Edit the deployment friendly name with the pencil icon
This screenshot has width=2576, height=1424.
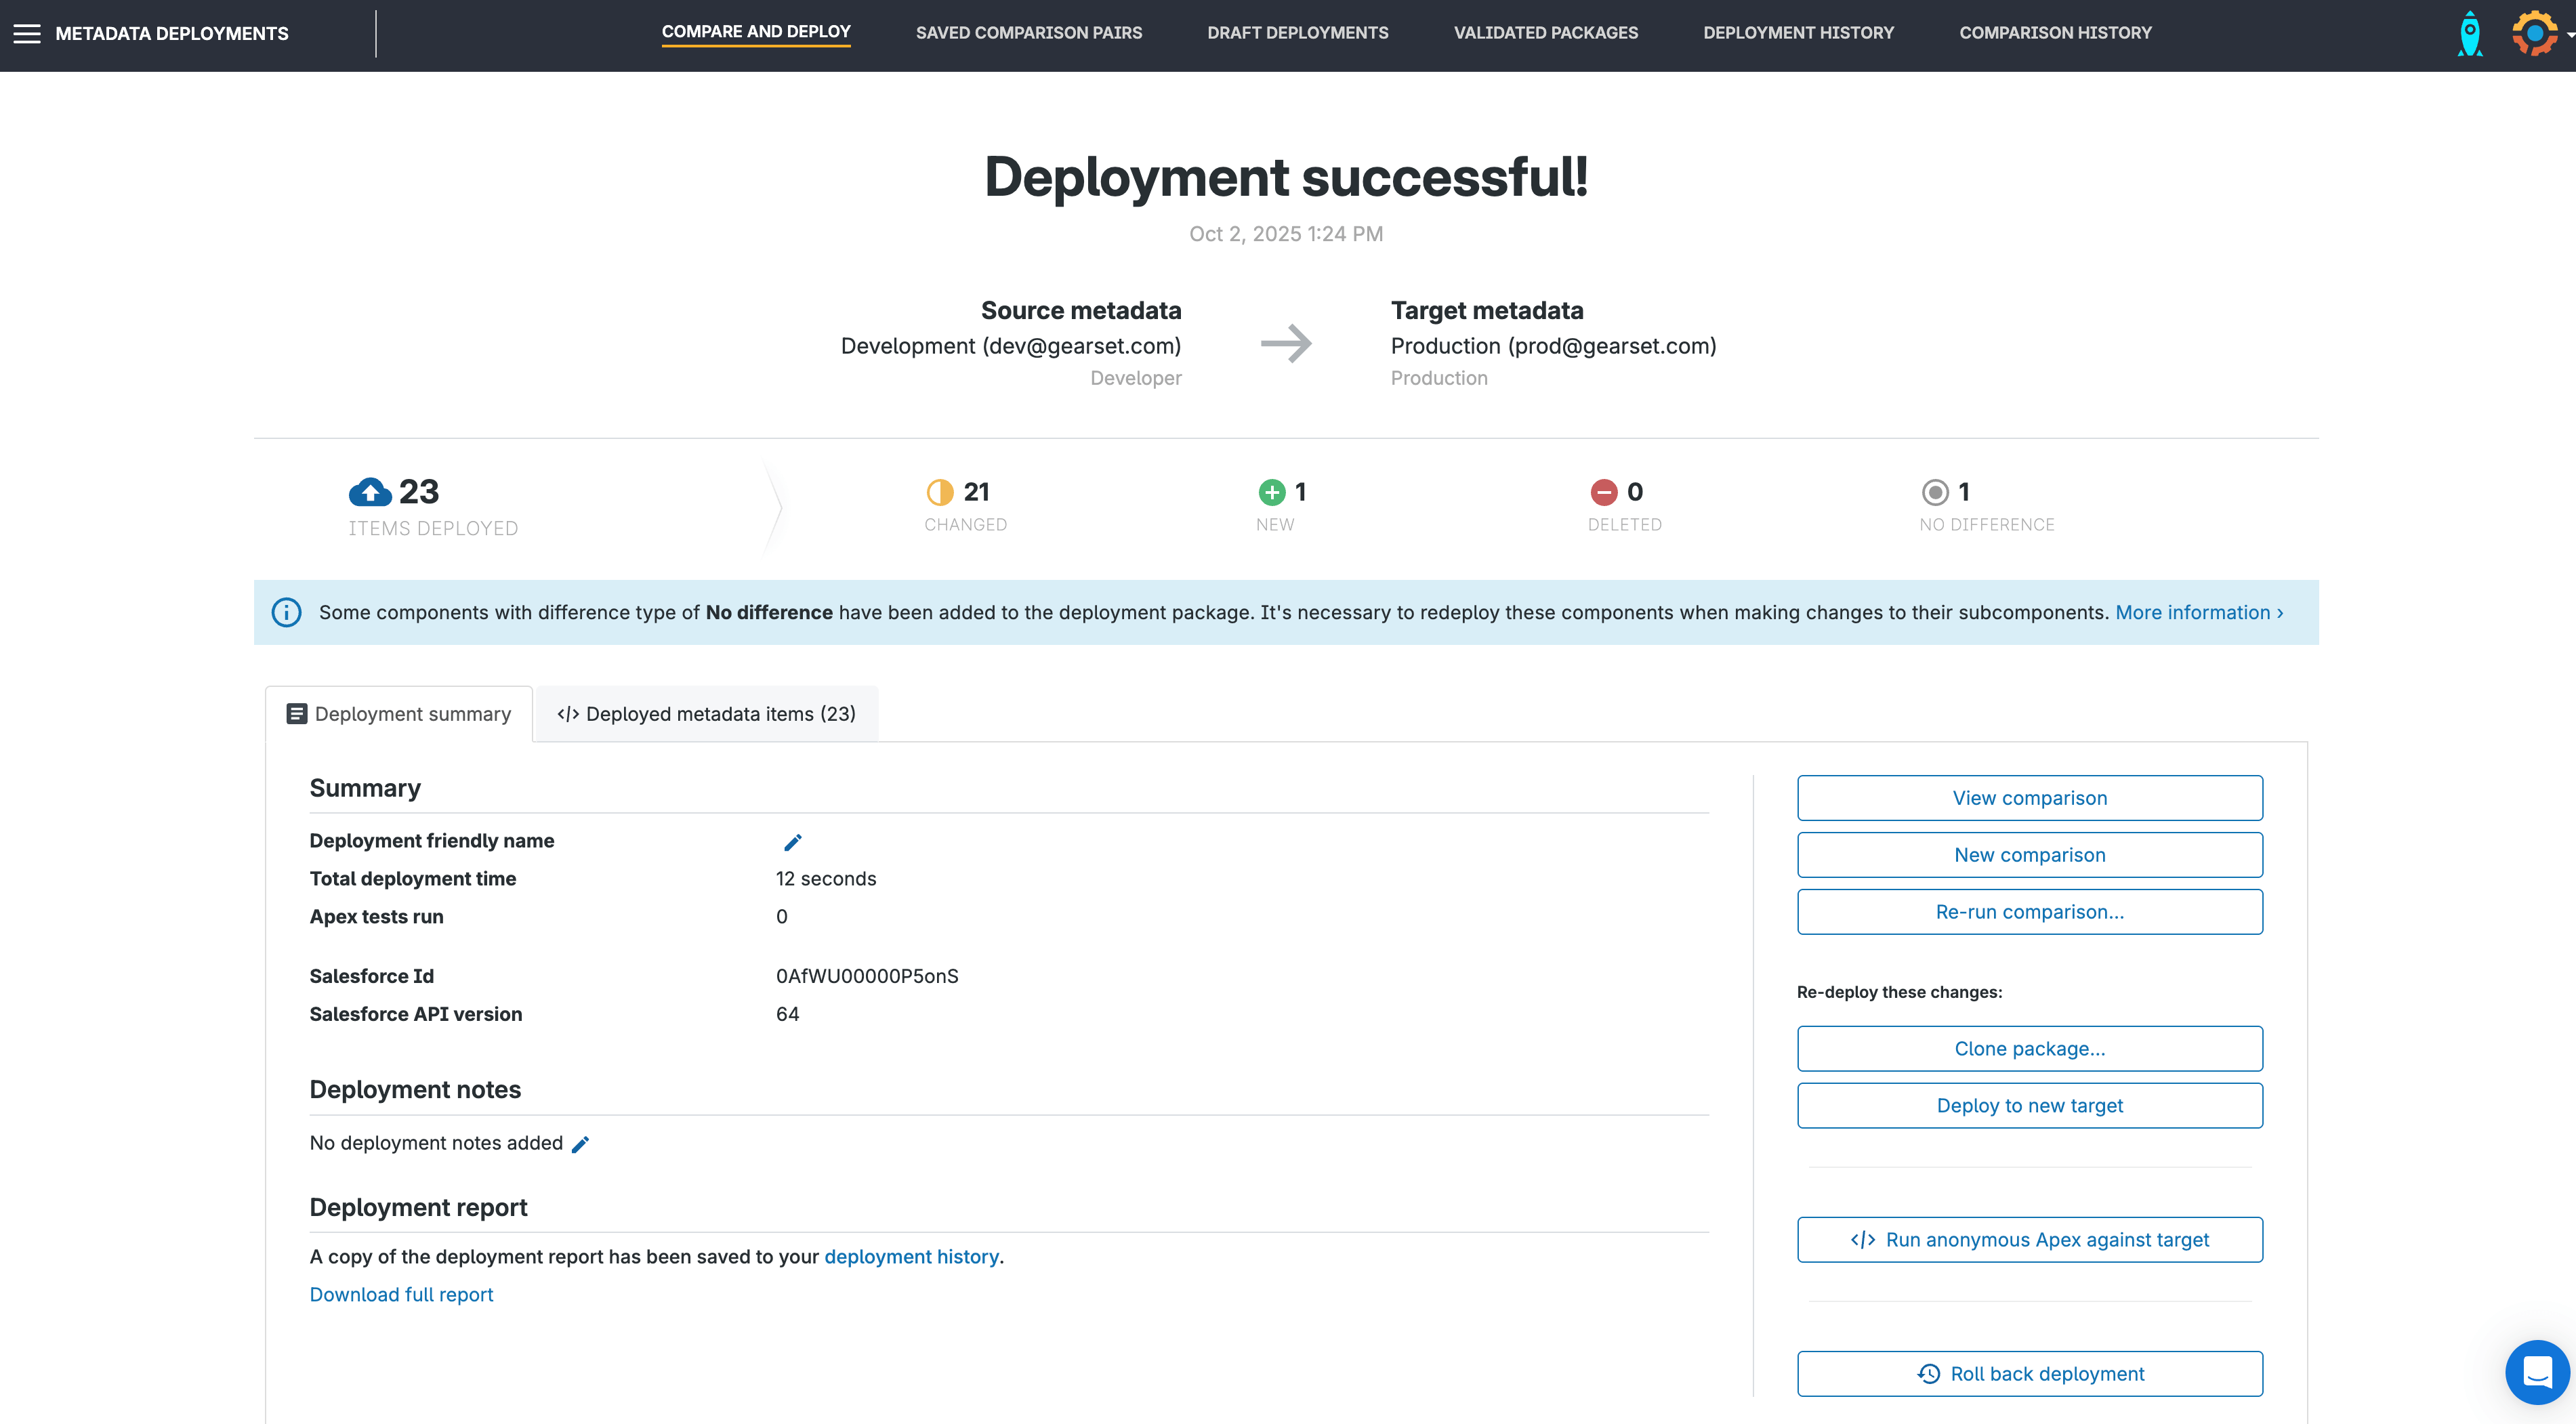tap(792, 842)
